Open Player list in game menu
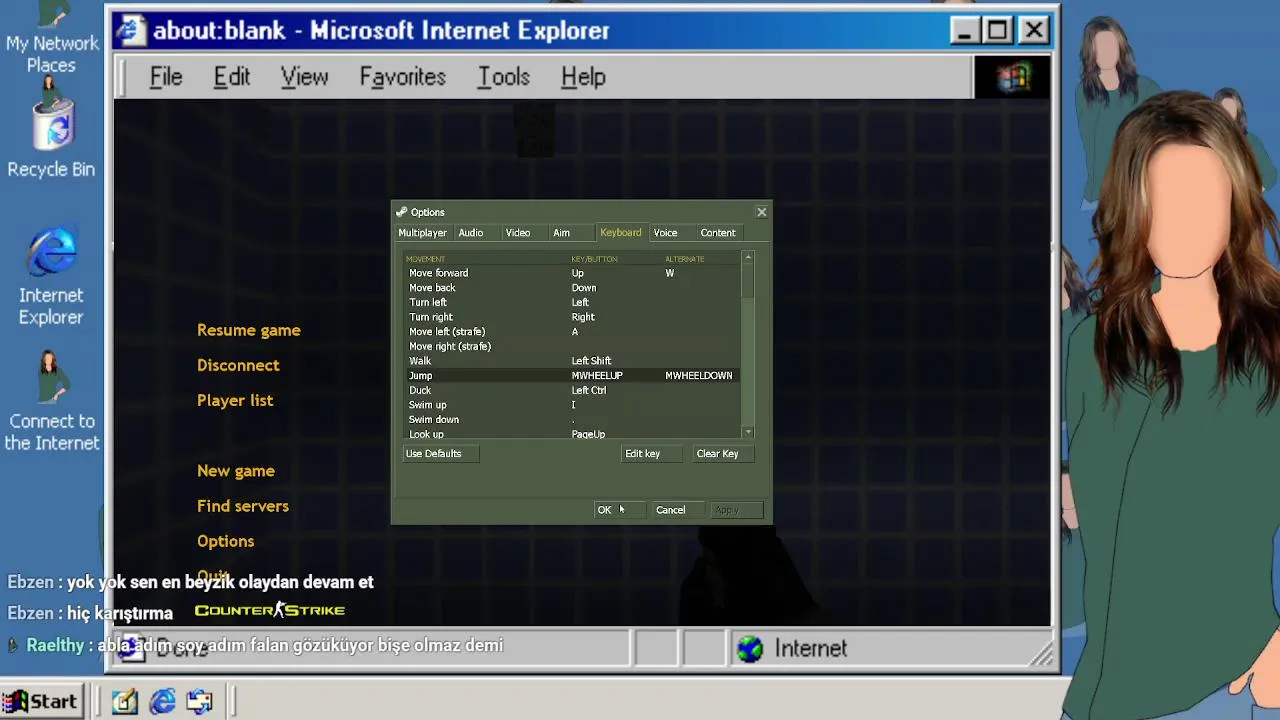This screenshot has height=720, width=1280. (235, 400)
